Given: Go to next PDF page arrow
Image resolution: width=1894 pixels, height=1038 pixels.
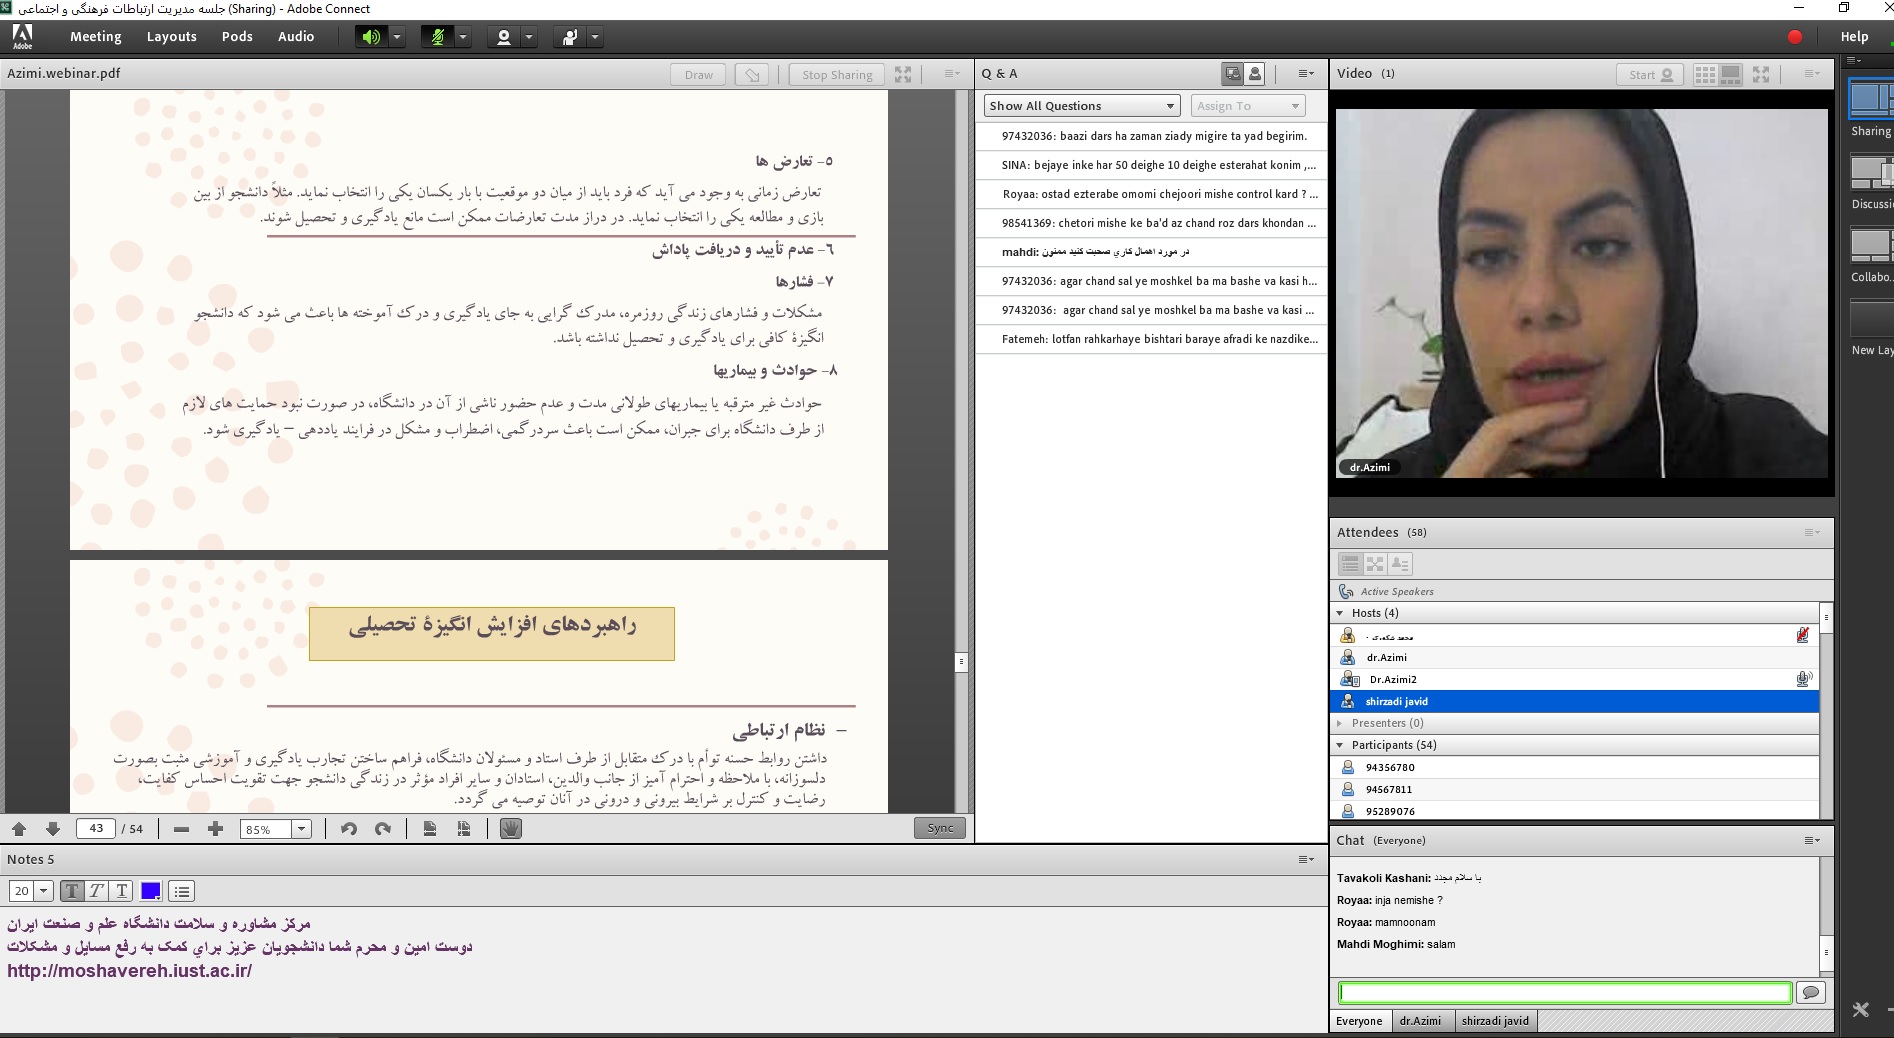Looking at the screenshot, I should pyautogui.click(x=53, y=829).
